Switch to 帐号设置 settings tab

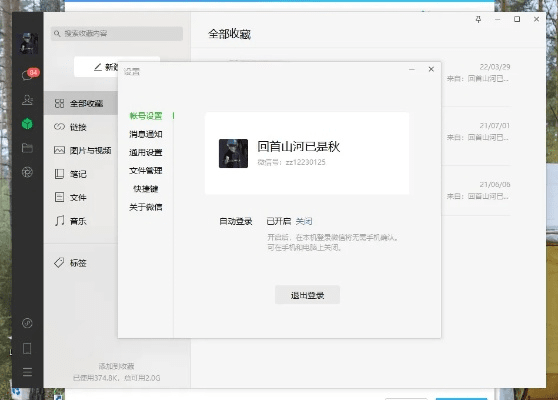coord(146,116)
